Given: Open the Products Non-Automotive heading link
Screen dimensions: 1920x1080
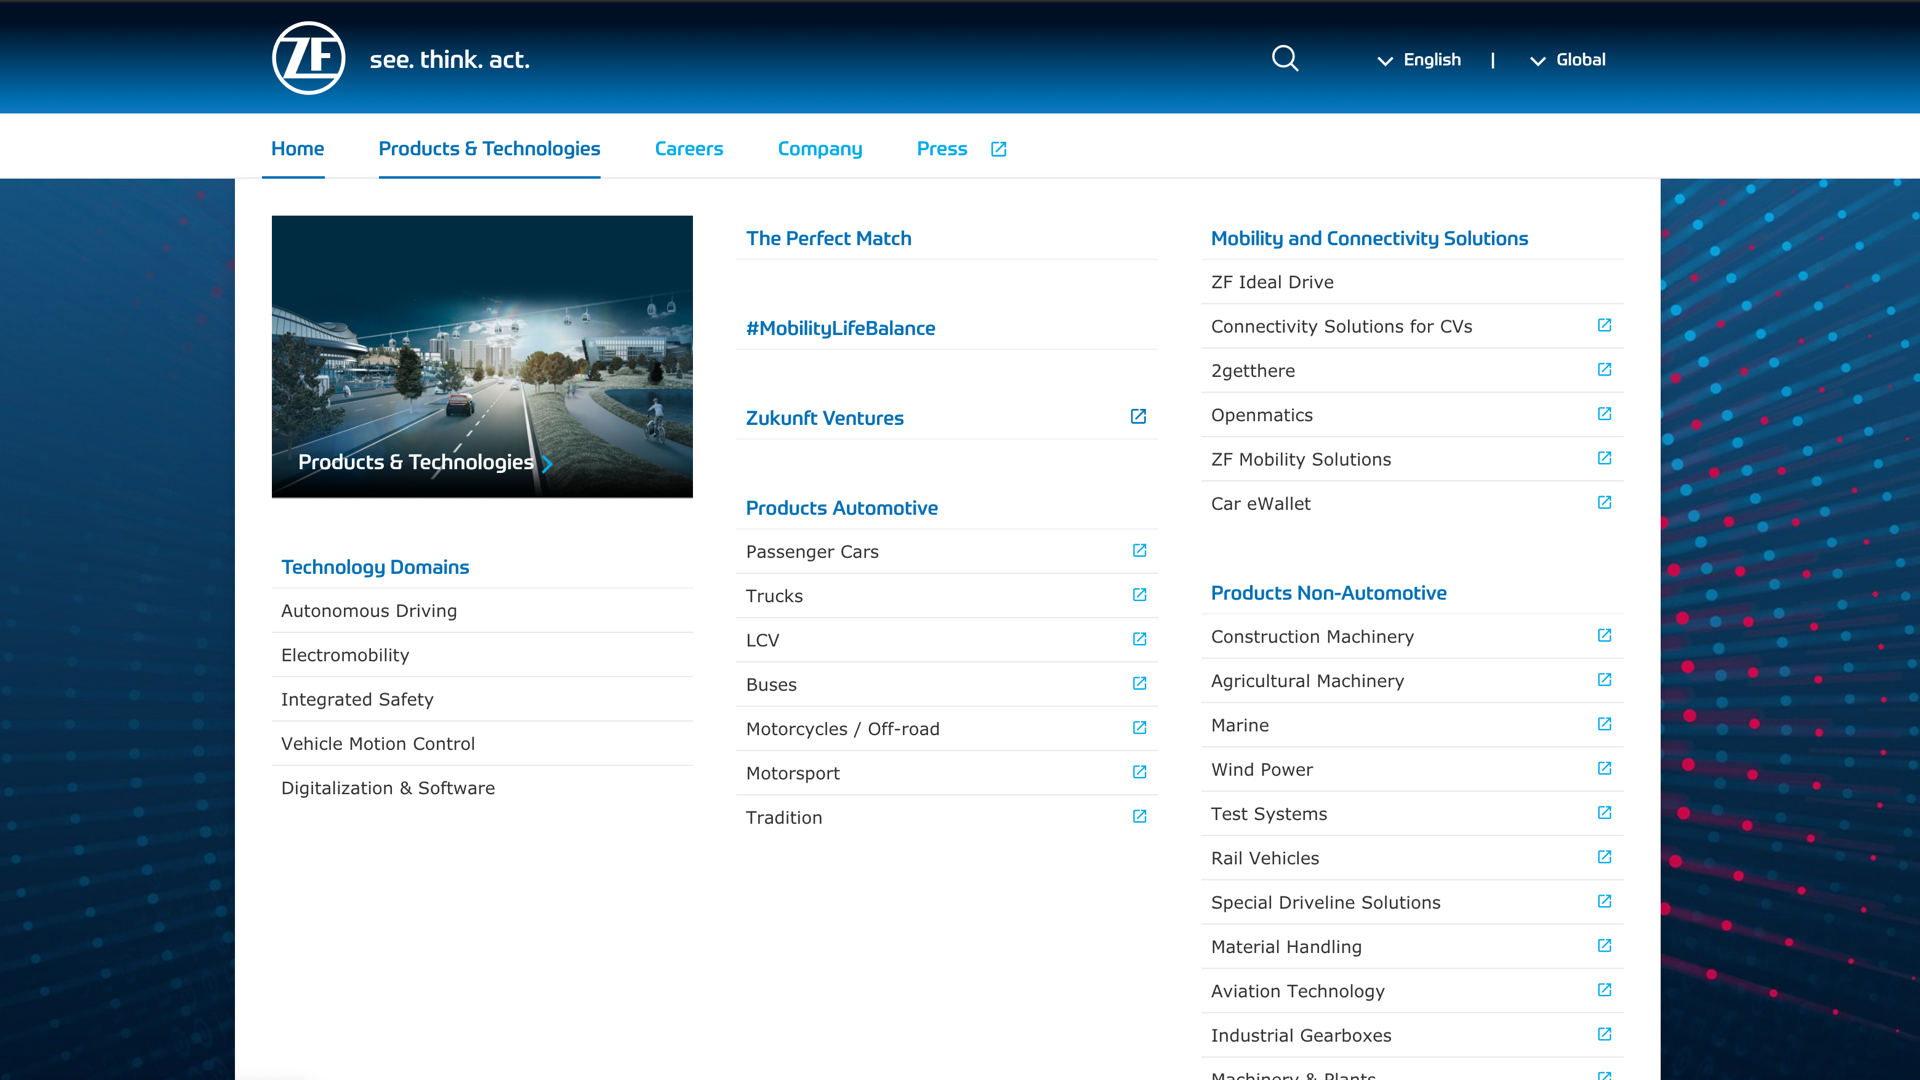Looking at the screenshot, I should [1328, 593].
